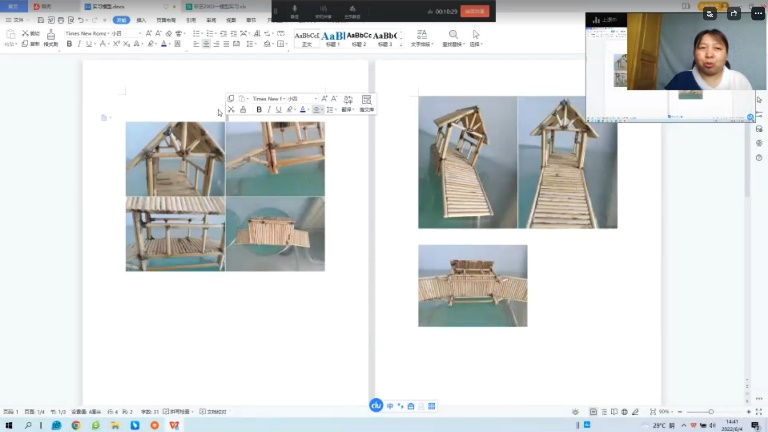Click Italic in the floating mini toolbar
The height and width of the screenshot is (432, 768).
pos(268,109)
